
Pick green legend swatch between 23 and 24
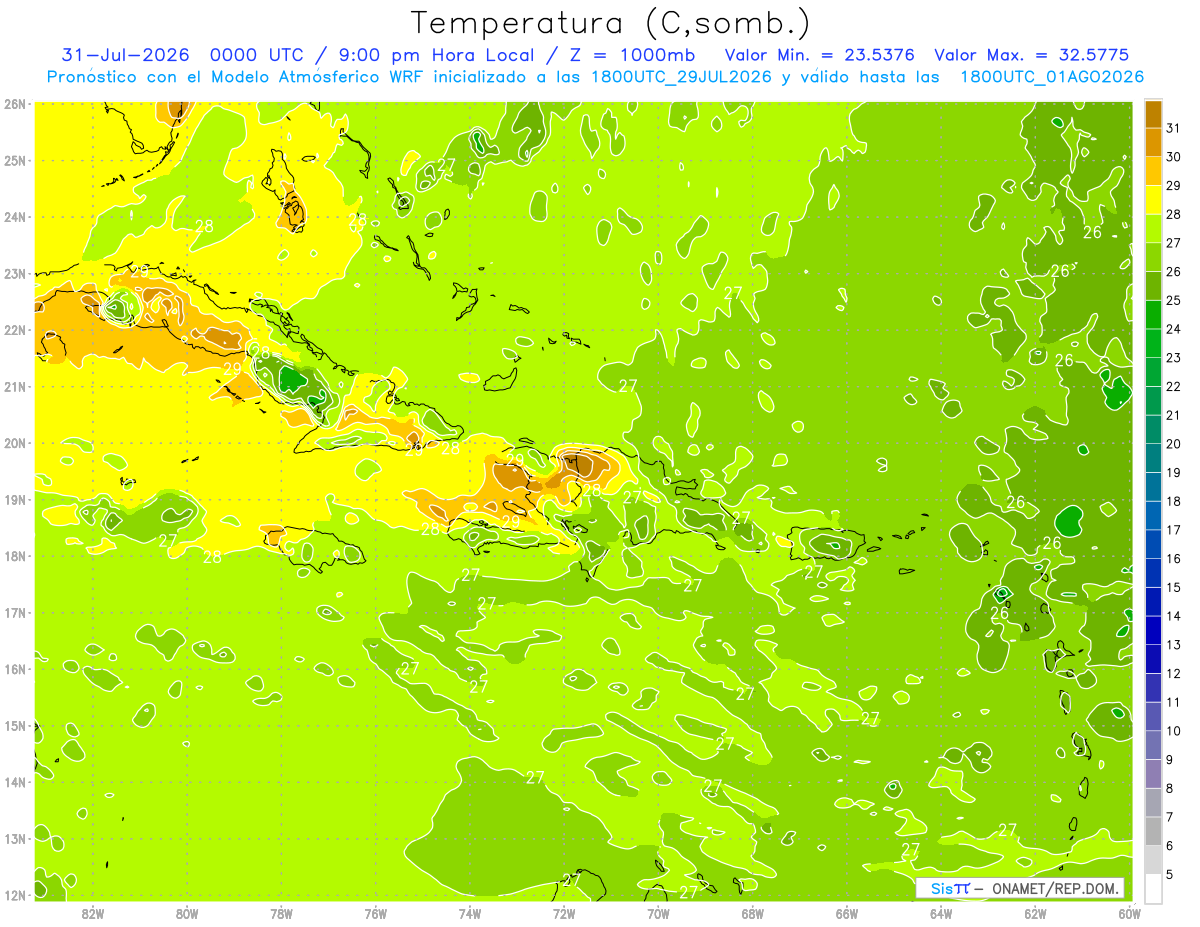point(1153,344)
